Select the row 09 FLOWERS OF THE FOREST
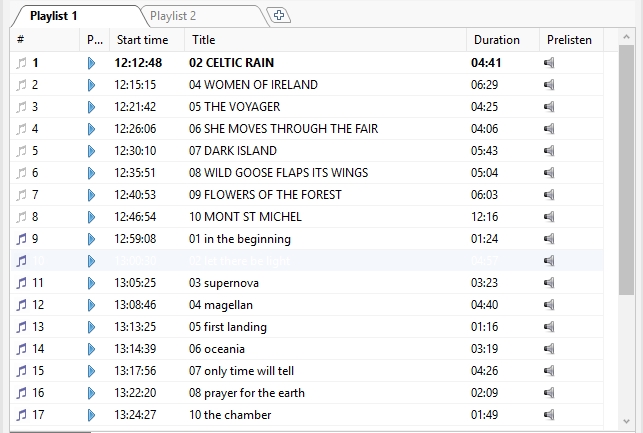 [265, 195]
